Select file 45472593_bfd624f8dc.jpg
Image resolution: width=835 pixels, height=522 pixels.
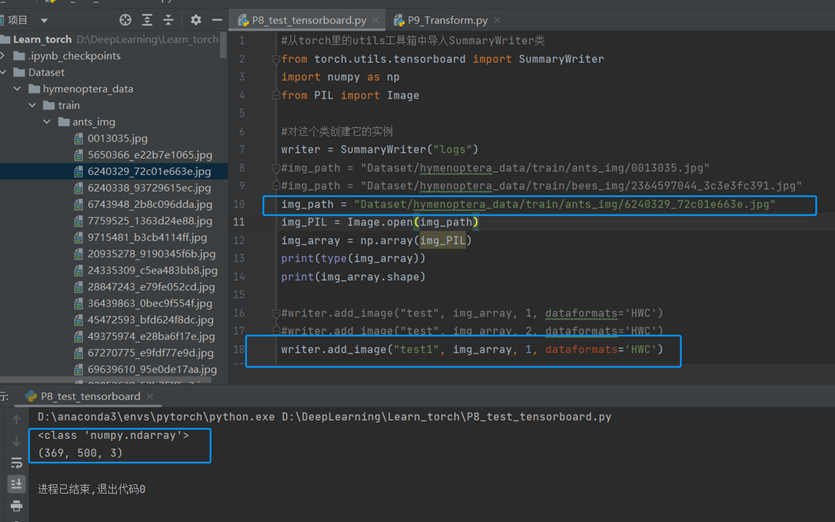[x=151, y=320]
